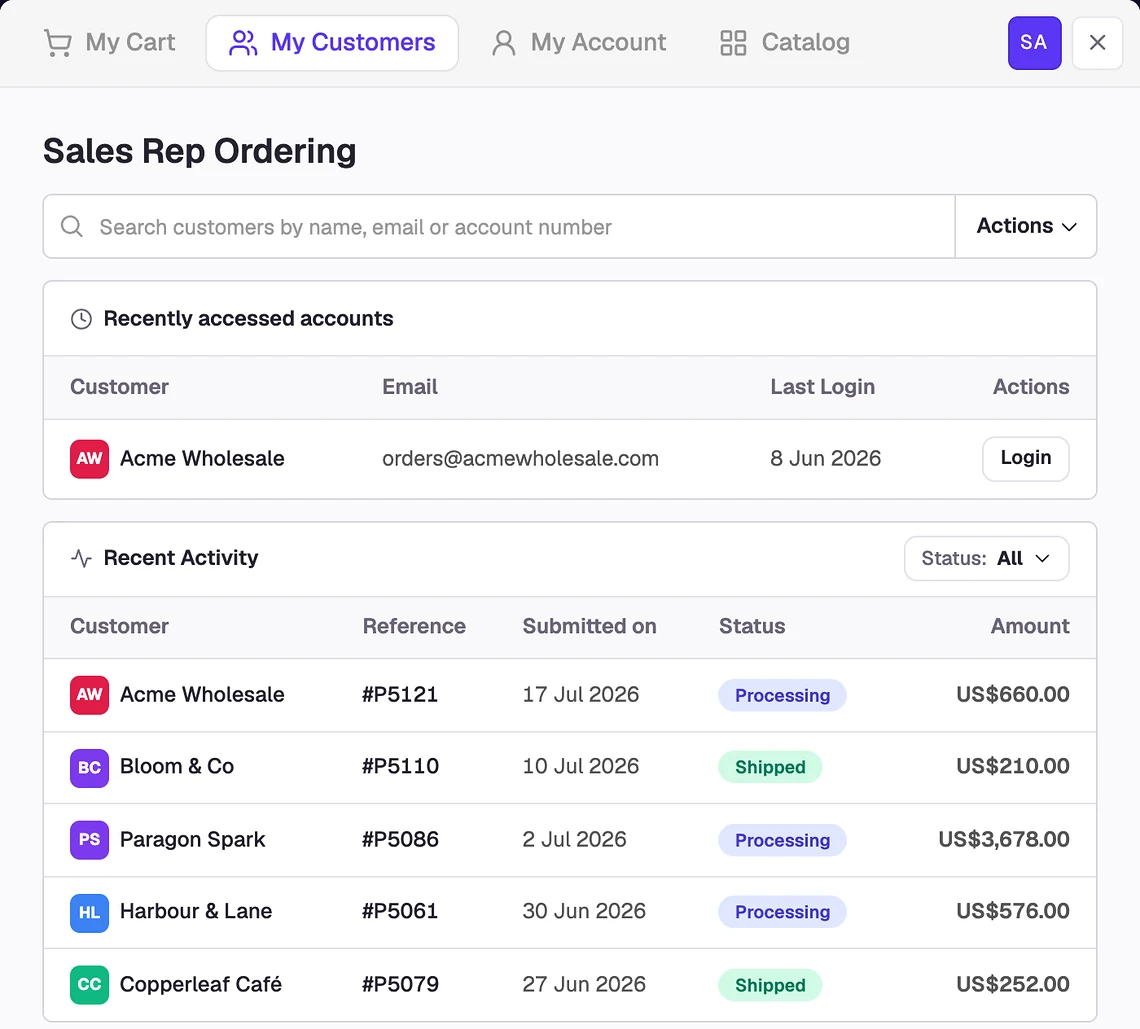Click the Reference column header
The height and width of the screenshot is (1029, 1140).
(414, 626)
